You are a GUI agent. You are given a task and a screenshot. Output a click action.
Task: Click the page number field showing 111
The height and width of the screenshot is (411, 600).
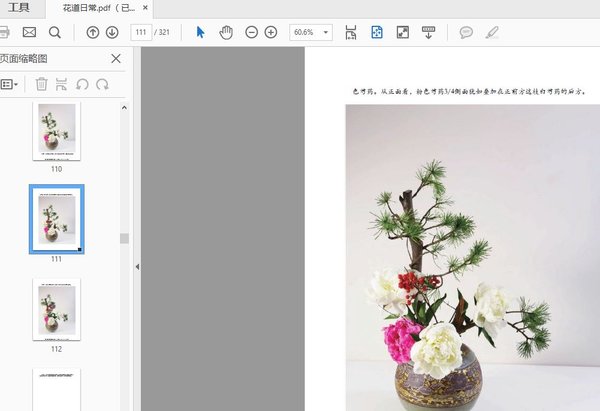pos(141,33)
